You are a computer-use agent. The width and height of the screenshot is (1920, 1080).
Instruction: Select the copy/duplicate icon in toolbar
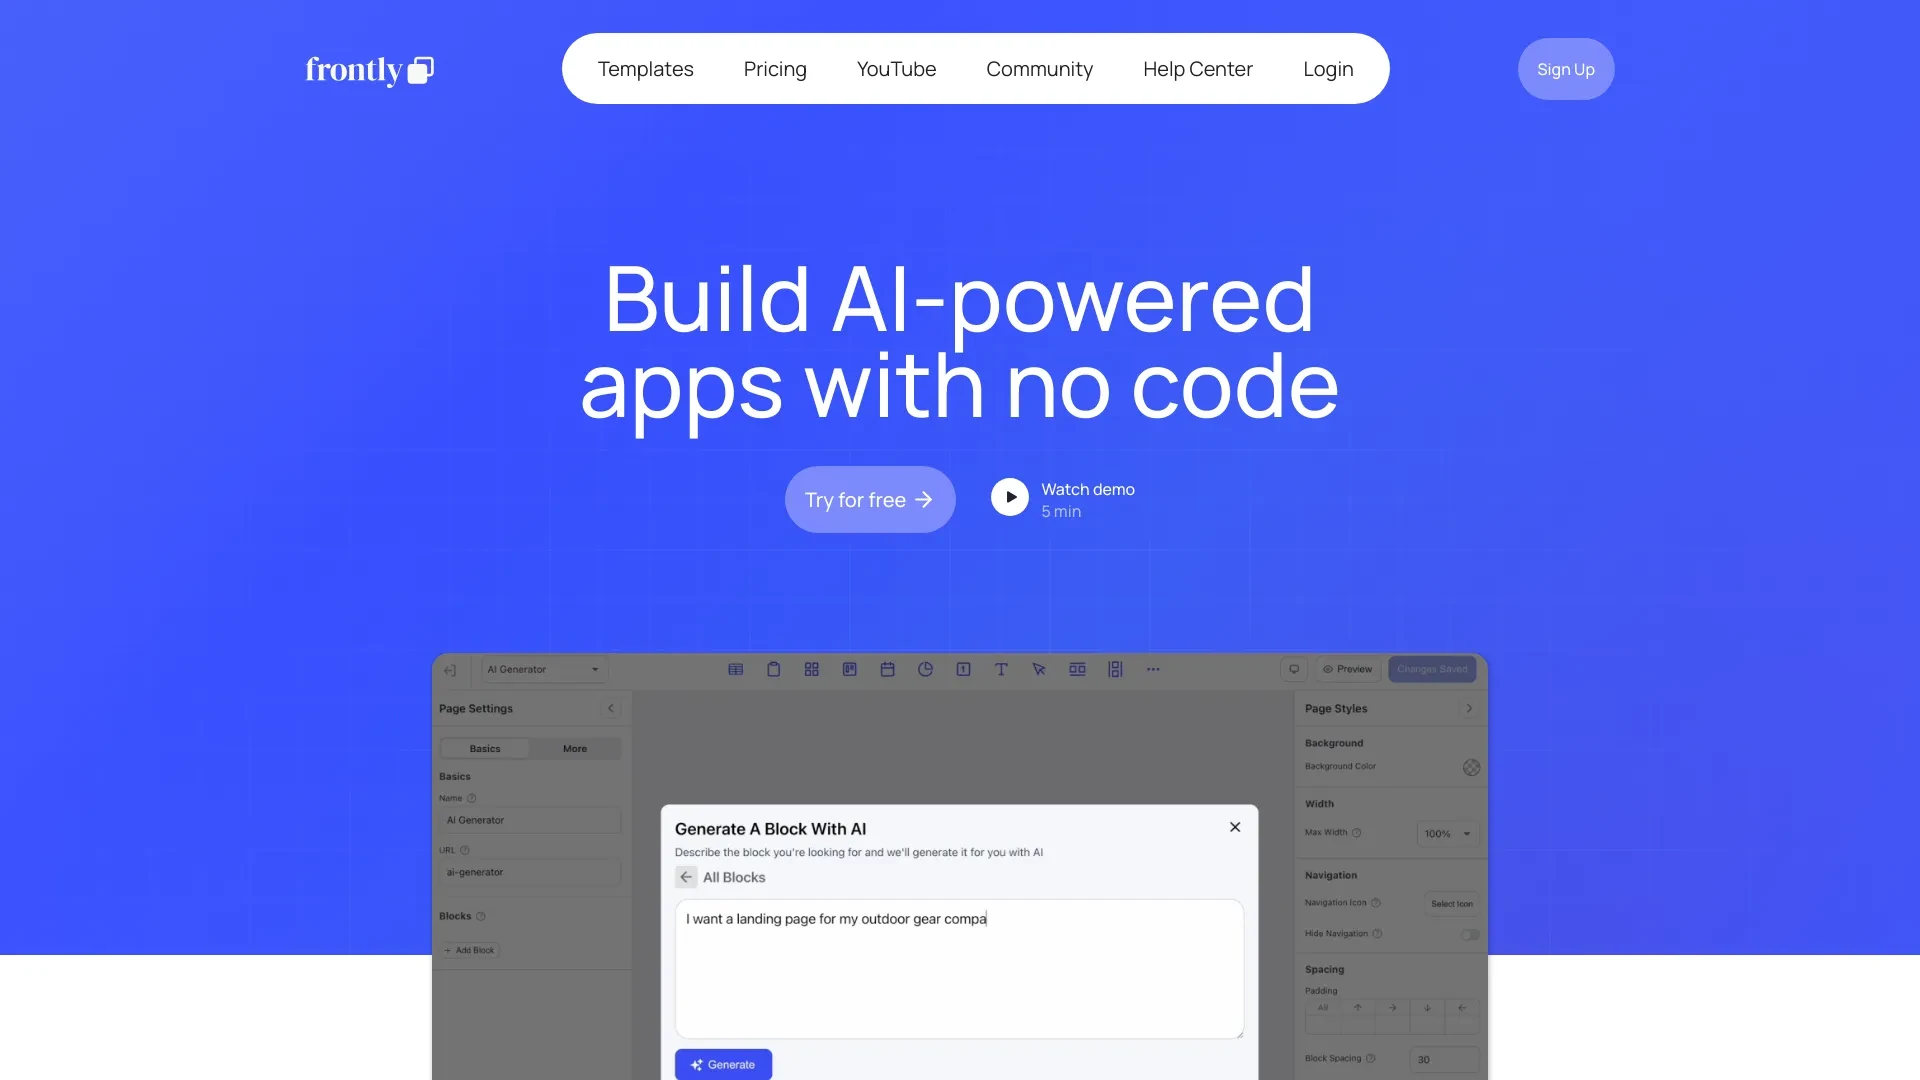(x=774, y=669)
